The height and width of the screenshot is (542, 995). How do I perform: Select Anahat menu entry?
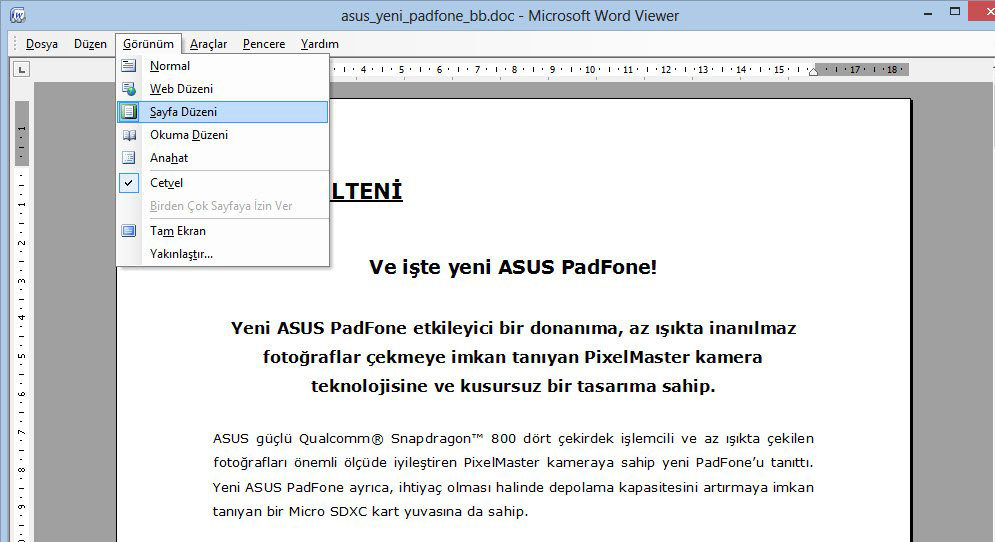coord(223,157)
